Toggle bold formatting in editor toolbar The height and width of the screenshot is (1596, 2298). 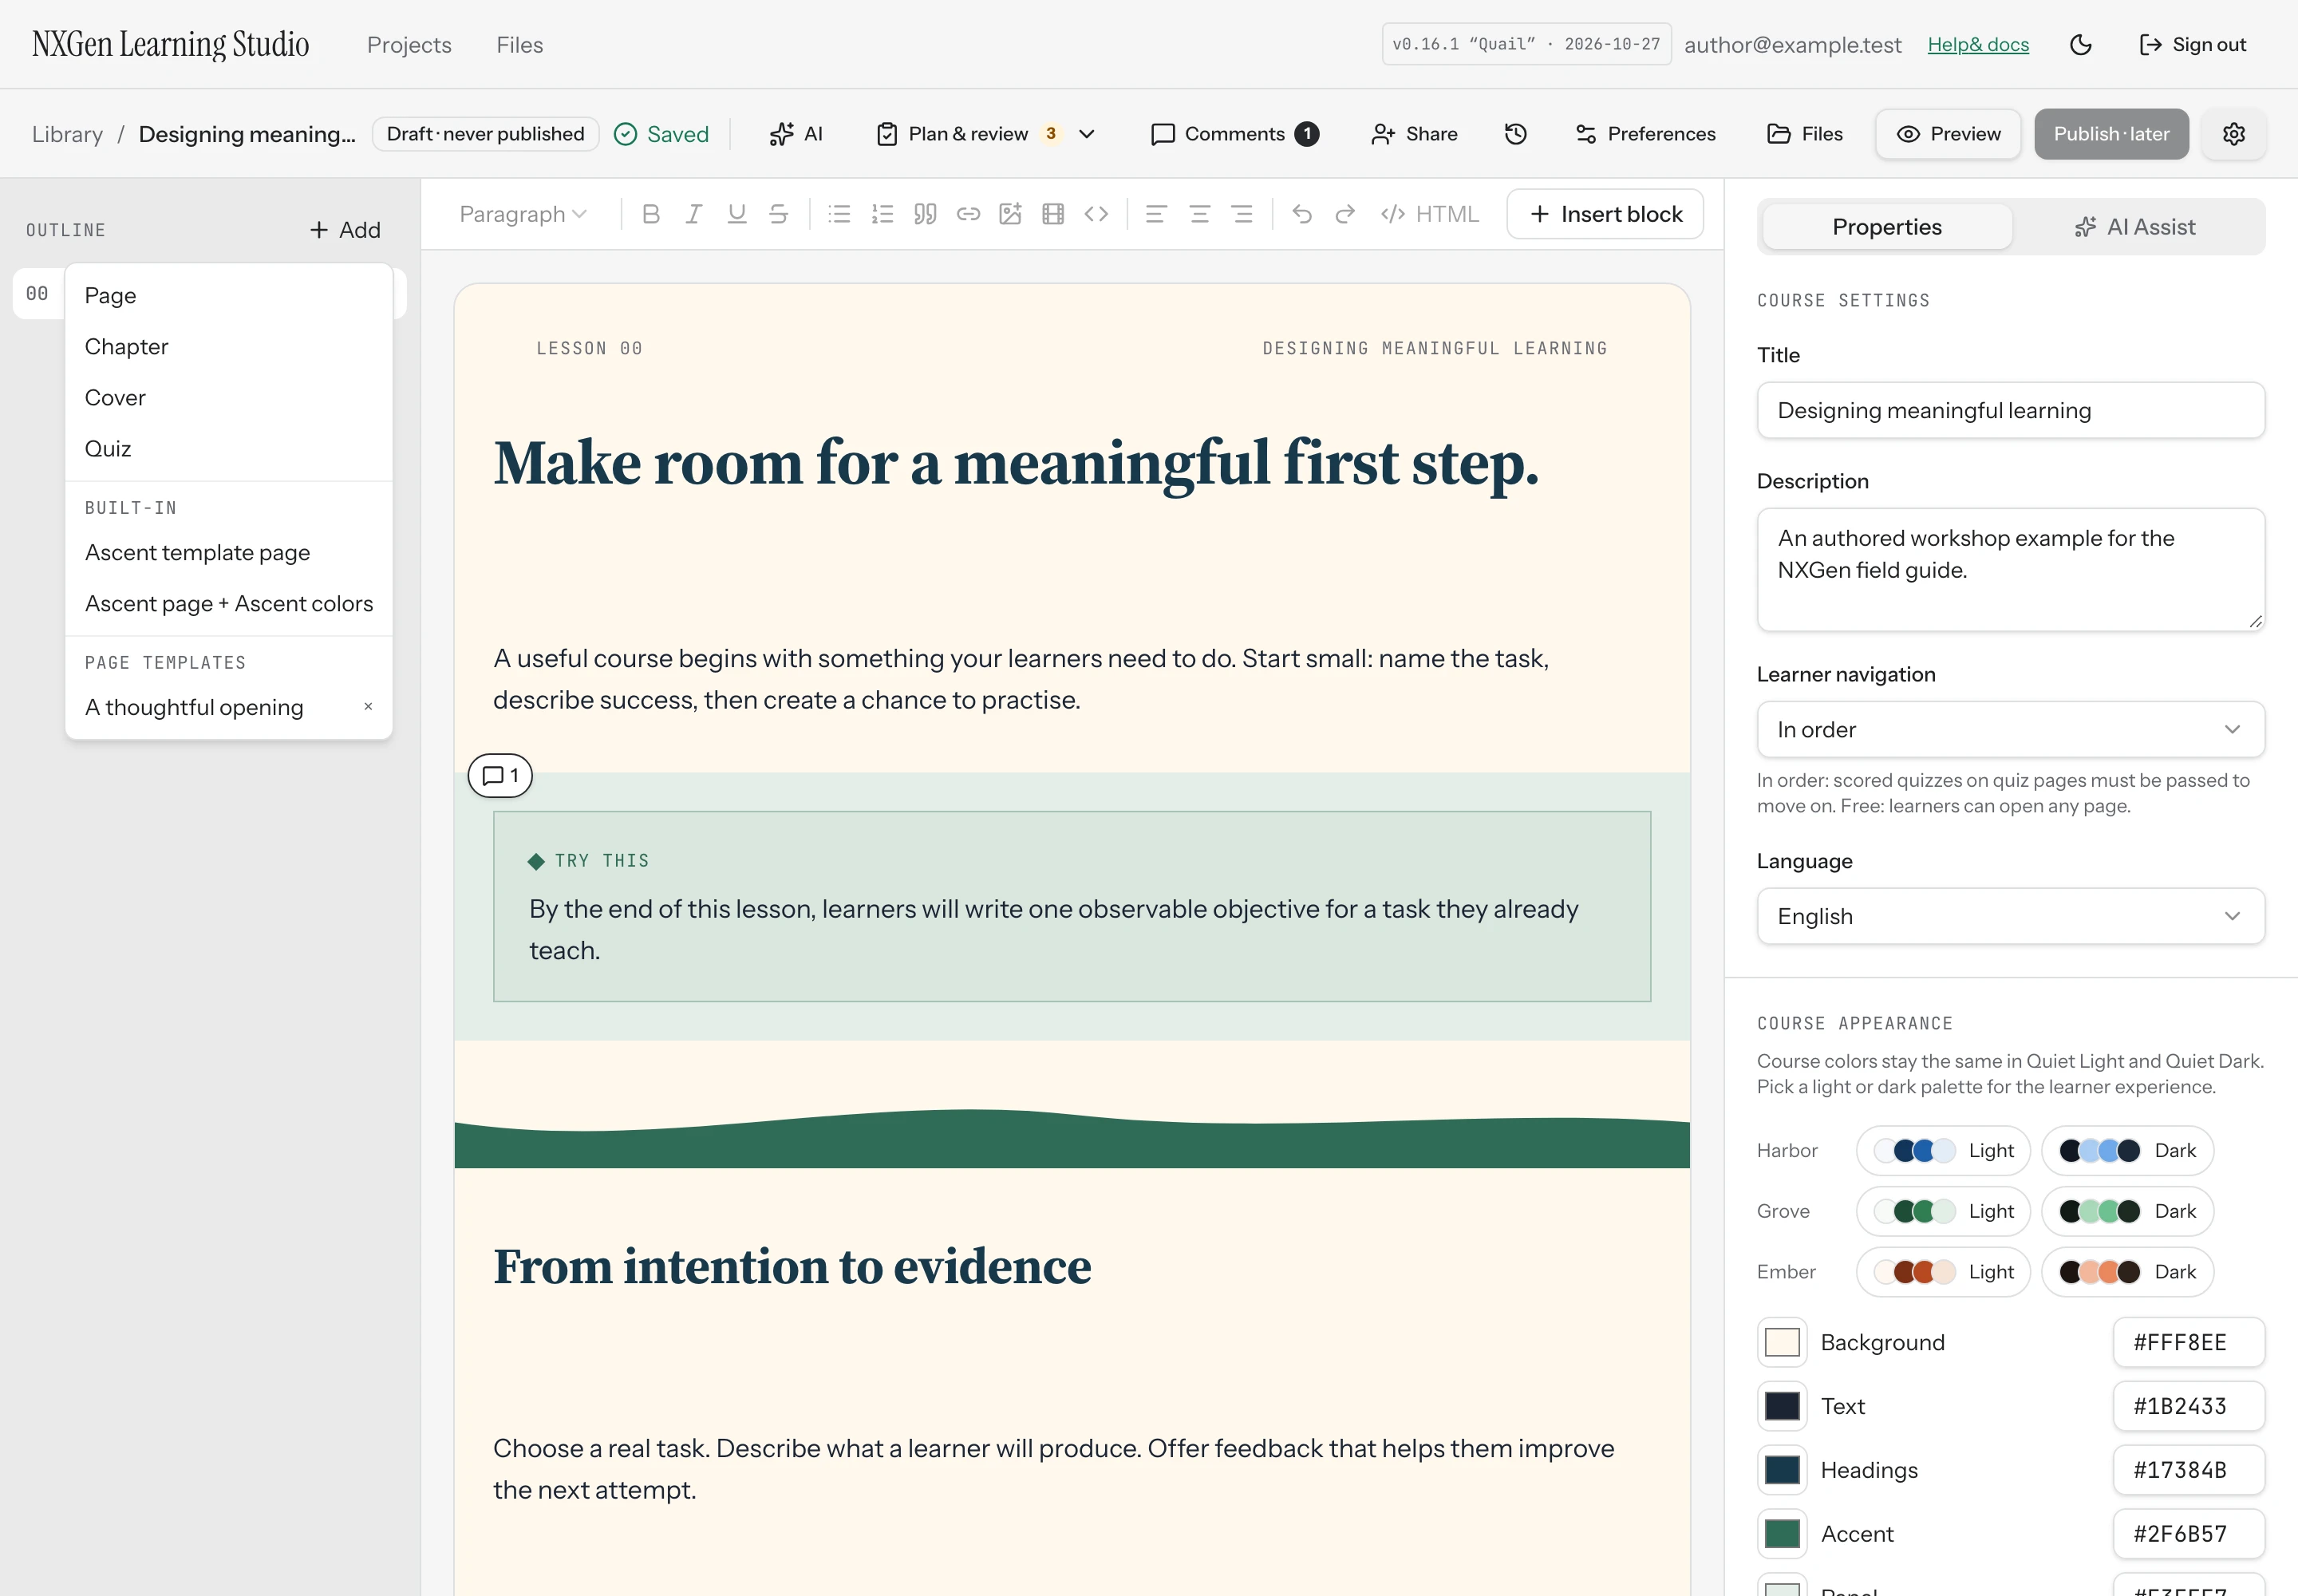(651, 214)
